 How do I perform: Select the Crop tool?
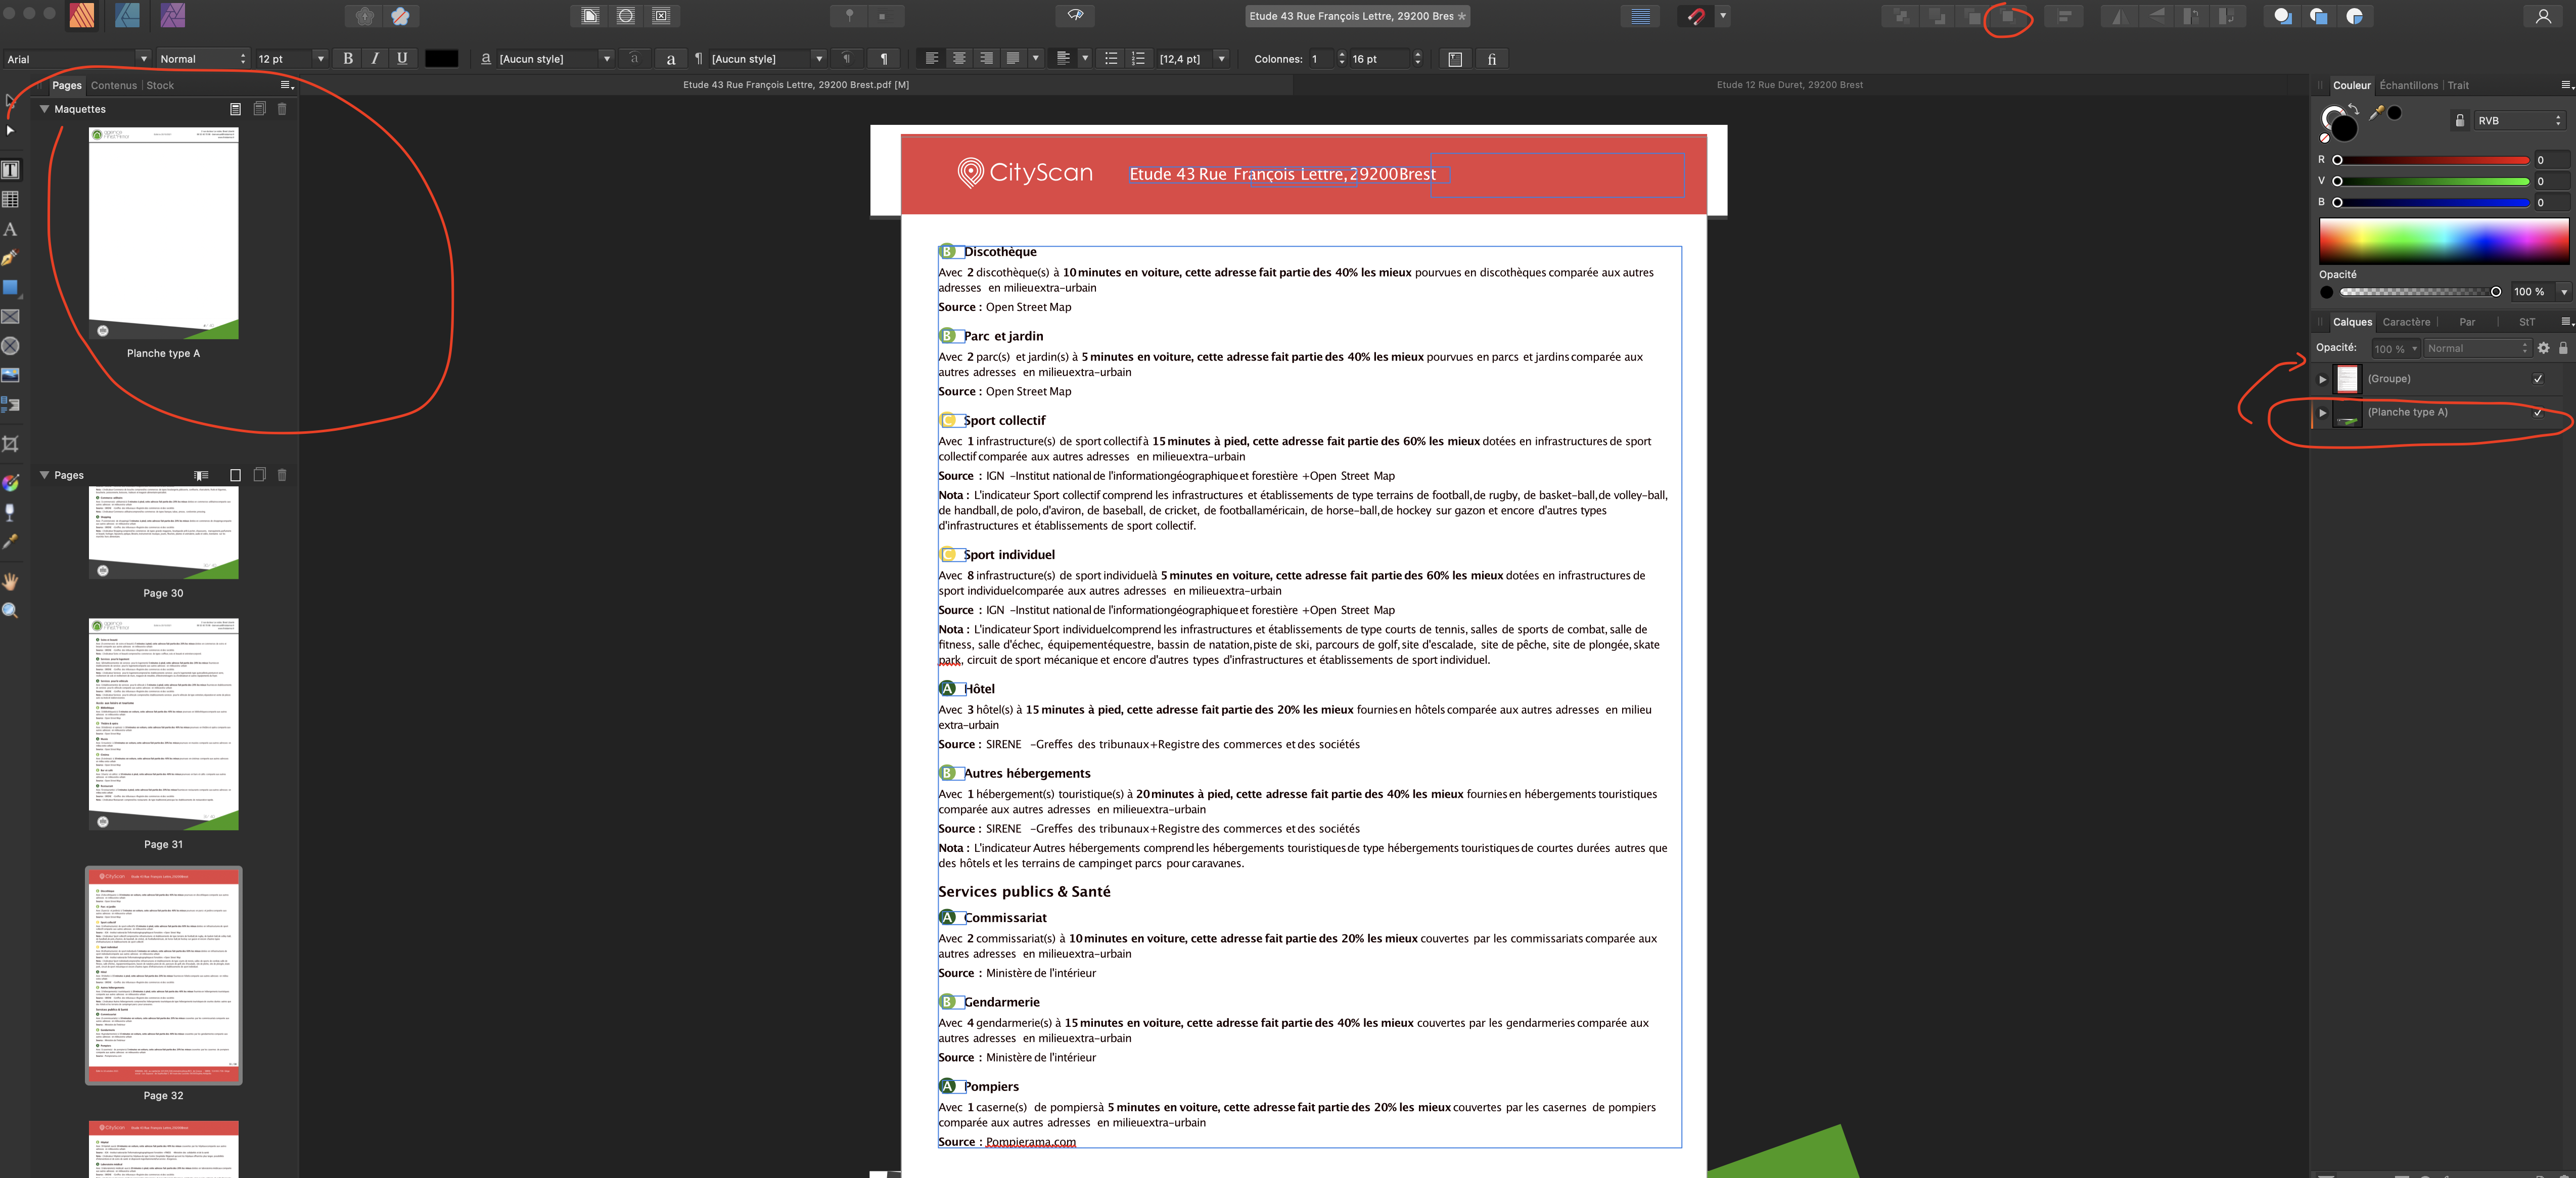(x=11, y=444)
